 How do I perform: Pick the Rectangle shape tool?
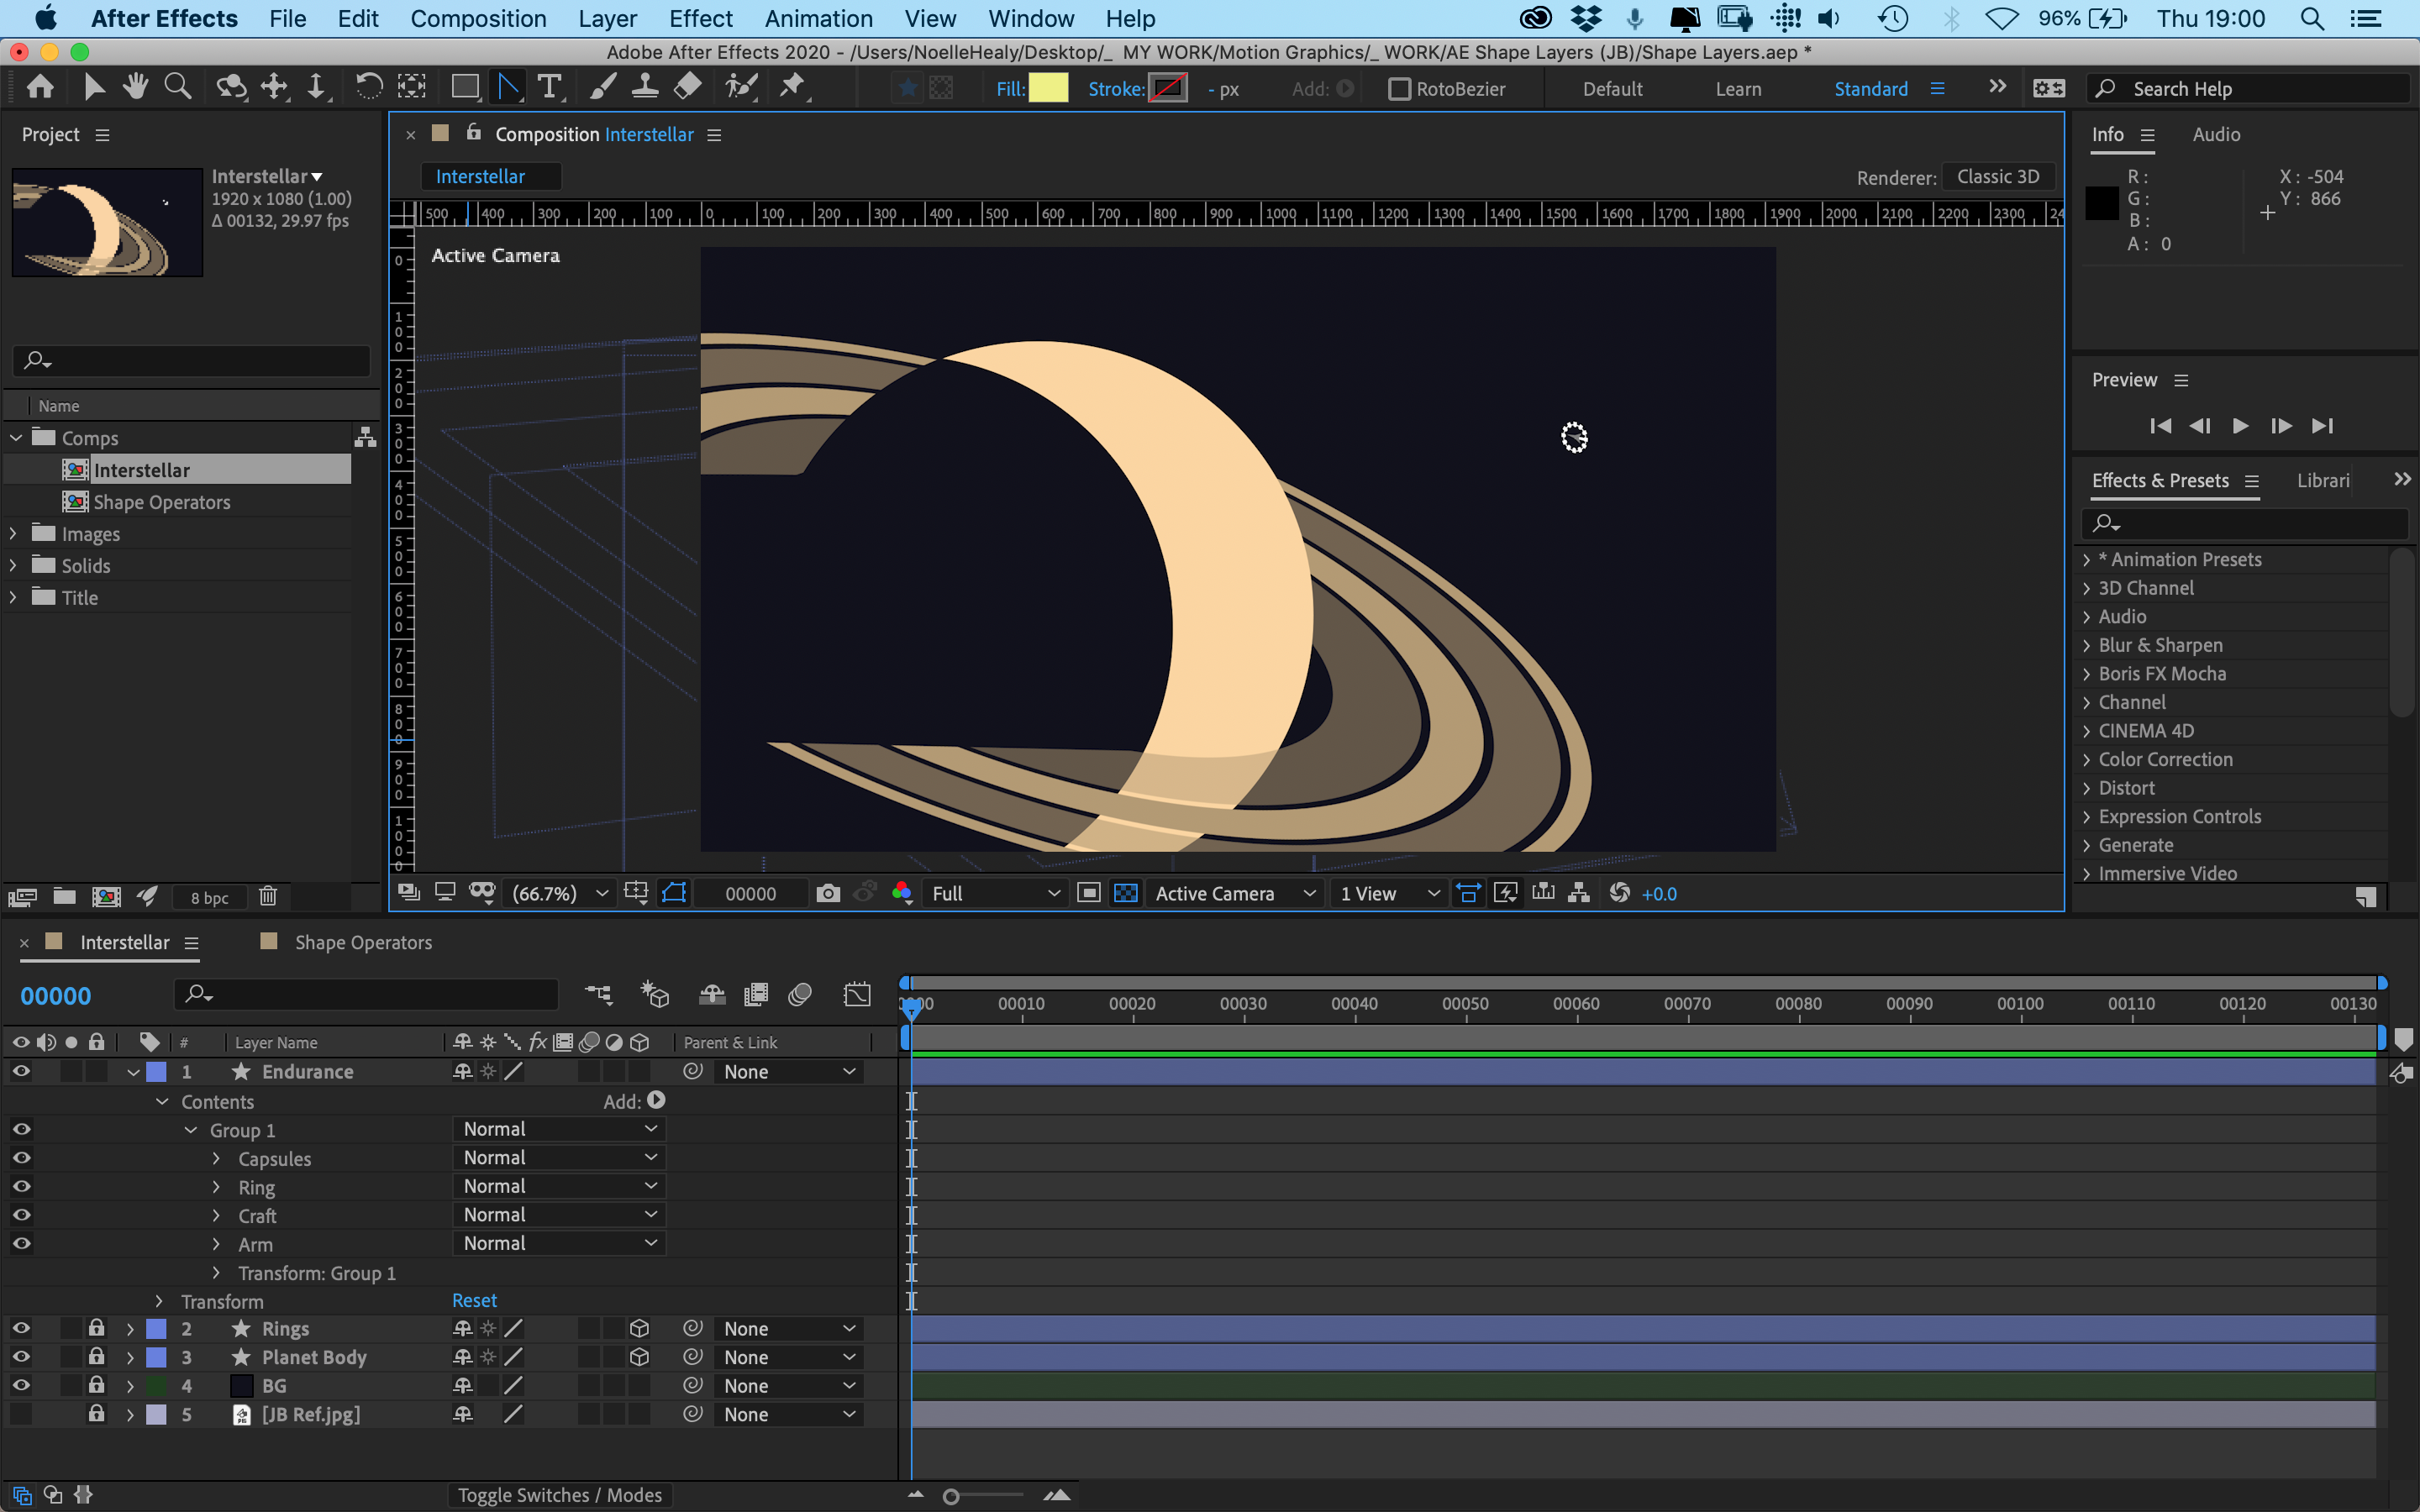(464, 87)
